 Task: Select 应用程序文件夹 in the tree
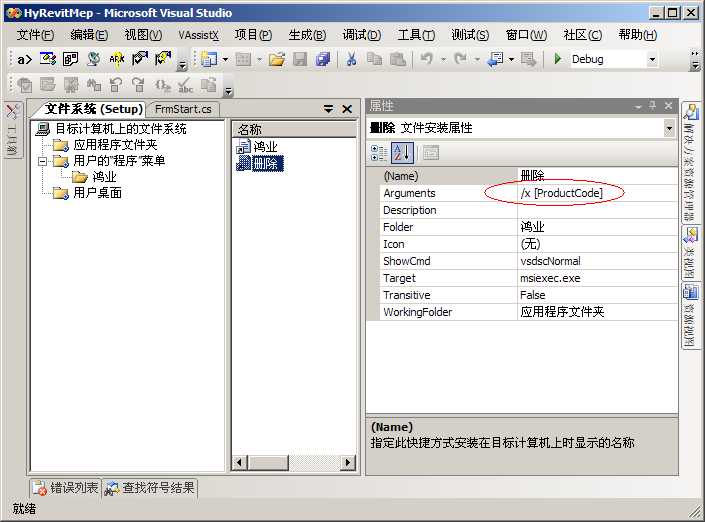(x=115, y=145)
